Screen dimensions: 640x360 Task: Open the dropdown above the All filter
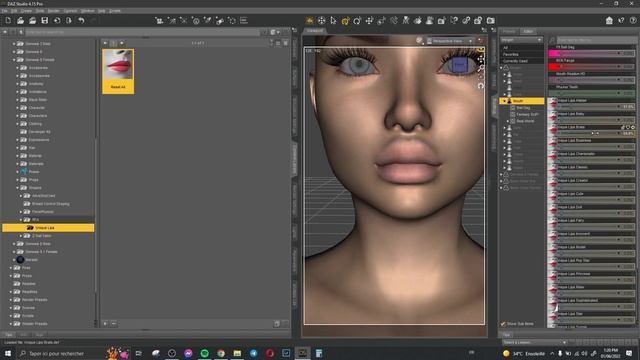coord(521,40)
